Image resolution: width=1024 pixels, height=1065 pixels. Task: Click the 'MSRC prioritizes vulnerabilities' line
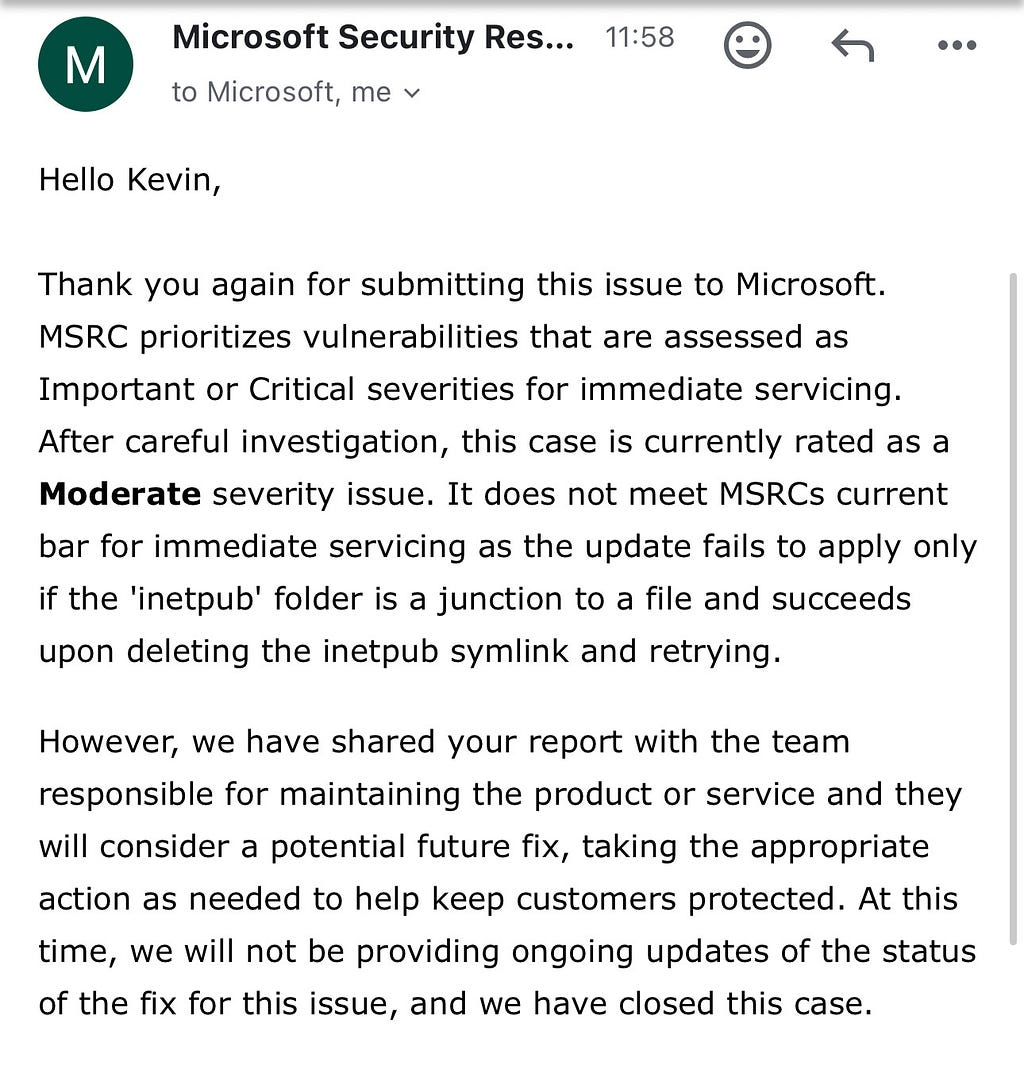tap(443, 337)
